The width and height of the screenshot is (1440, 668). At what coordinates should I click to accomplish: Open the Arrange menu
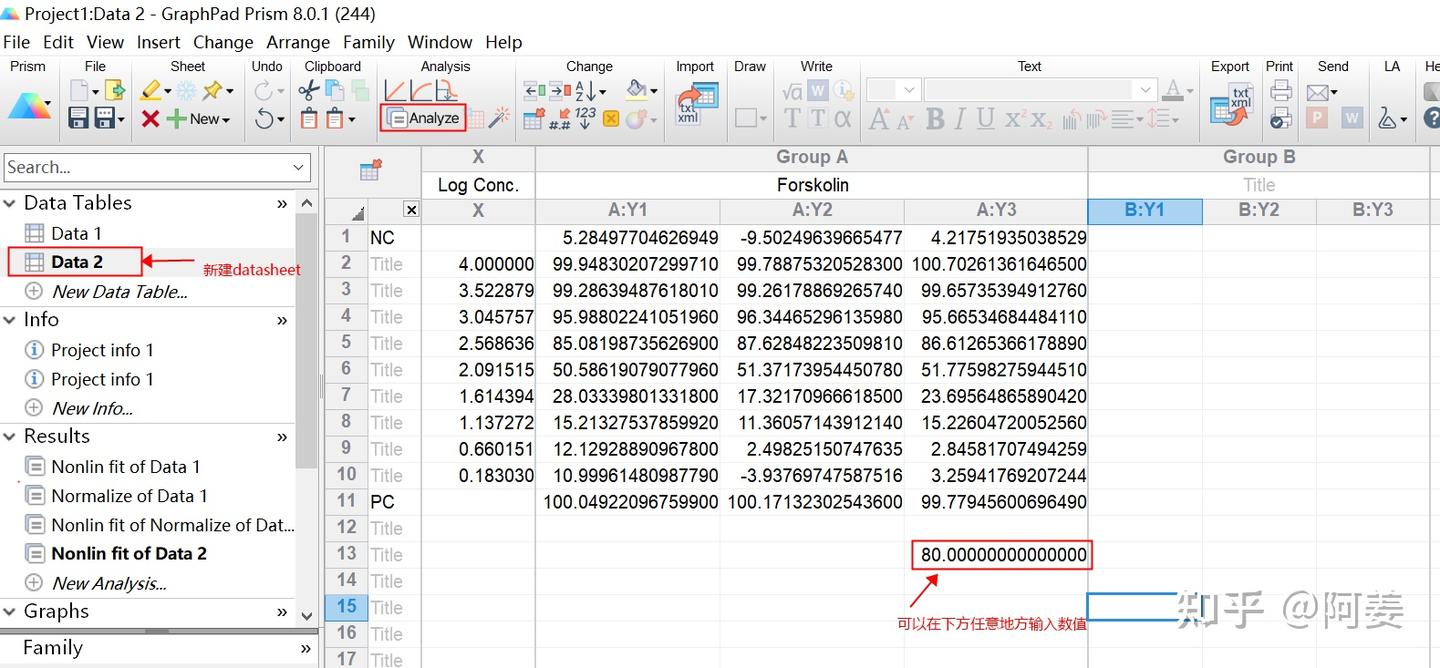coord(298,42)
